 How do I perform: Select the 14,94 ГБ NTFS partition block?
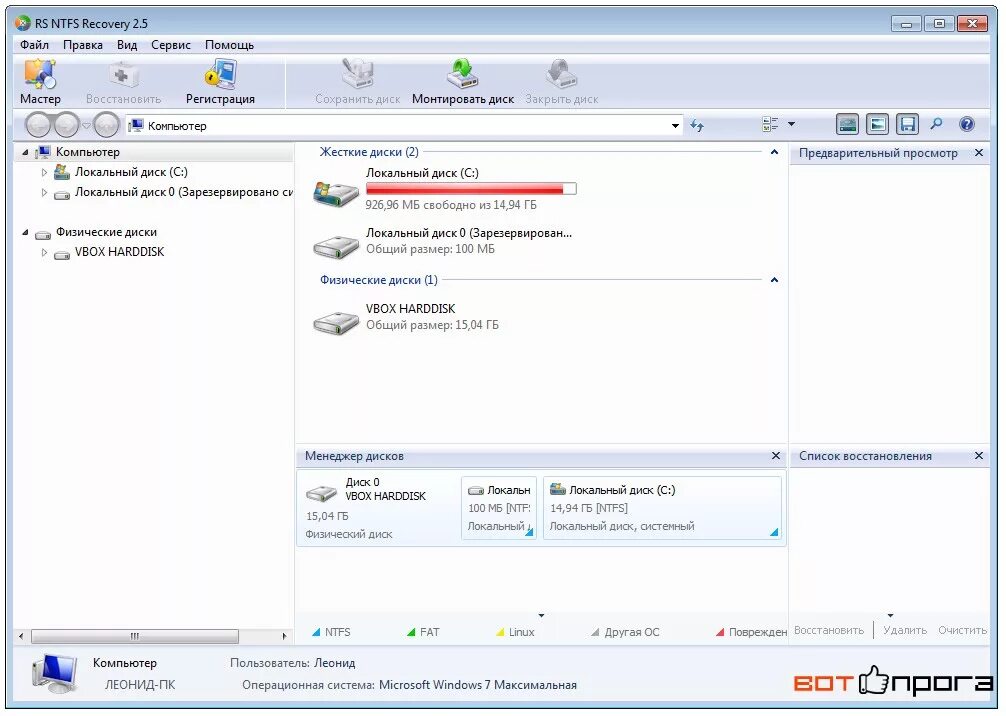tap(662, 507)
